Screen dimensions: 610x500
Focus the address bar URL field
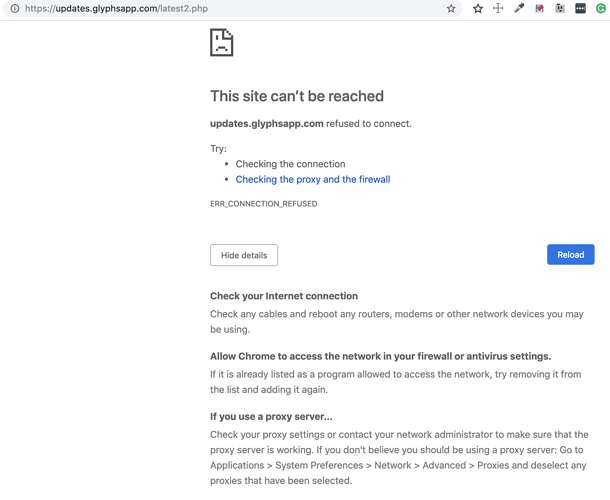tap(233, 9)
